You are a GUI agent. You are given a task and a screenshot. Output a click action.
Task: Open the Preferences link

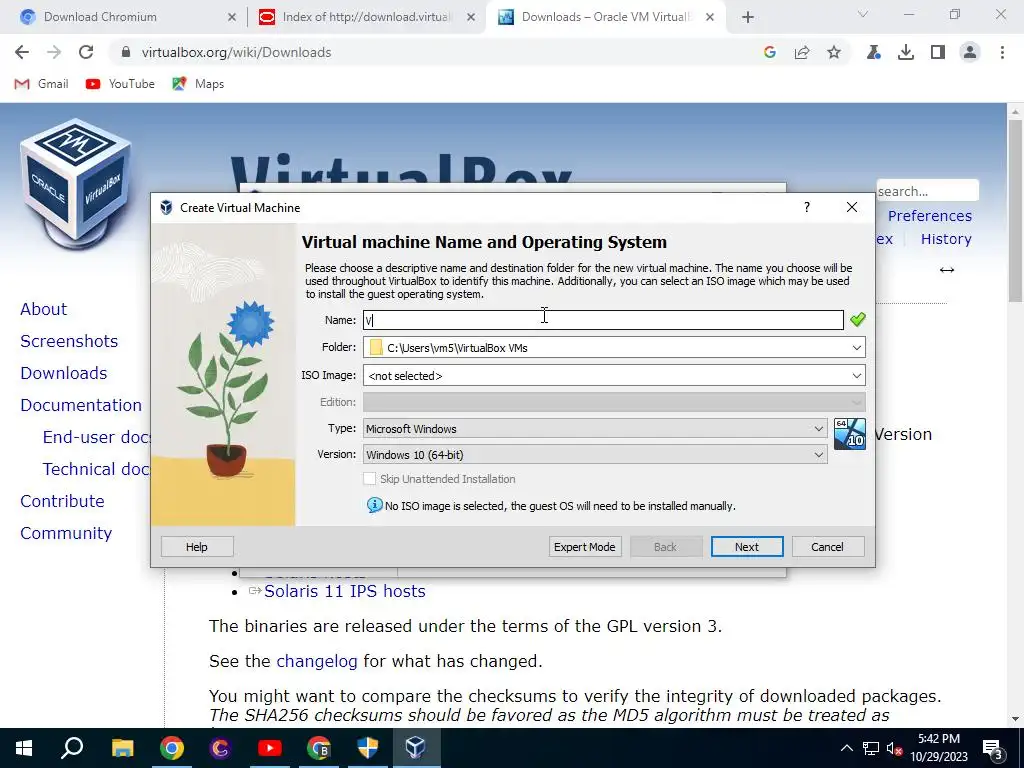[930, 216]
